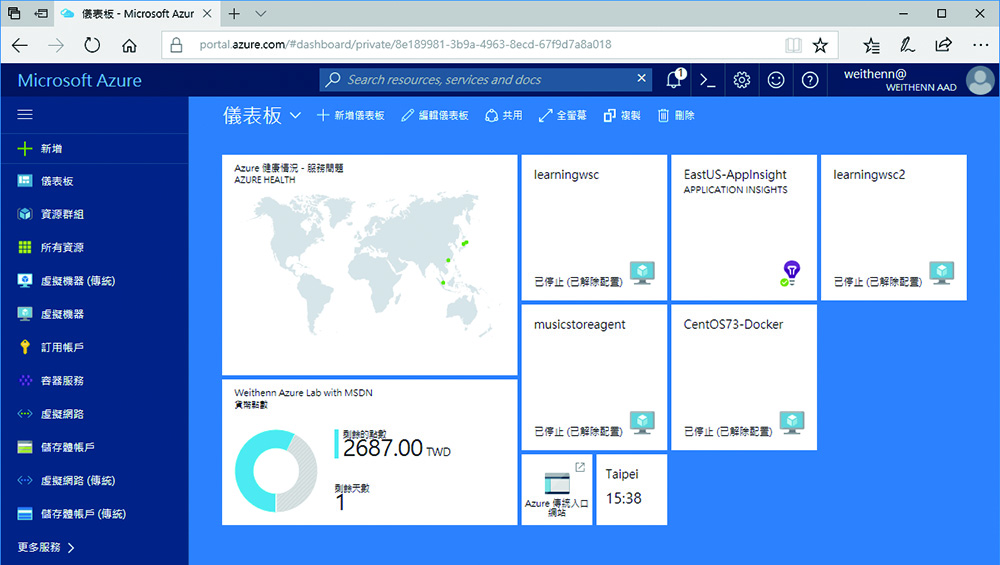The width and height of the screenshot is (1000, 565).
Task: Open the reading view book icon
Action: [793, 45]
